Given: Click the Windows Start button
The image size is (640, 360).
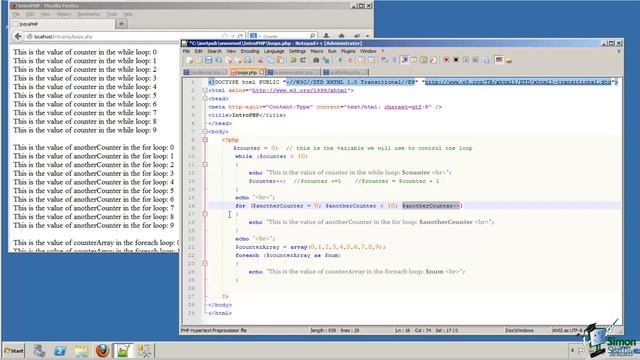Looking at the screenshot, I should [x=14, y=351].
